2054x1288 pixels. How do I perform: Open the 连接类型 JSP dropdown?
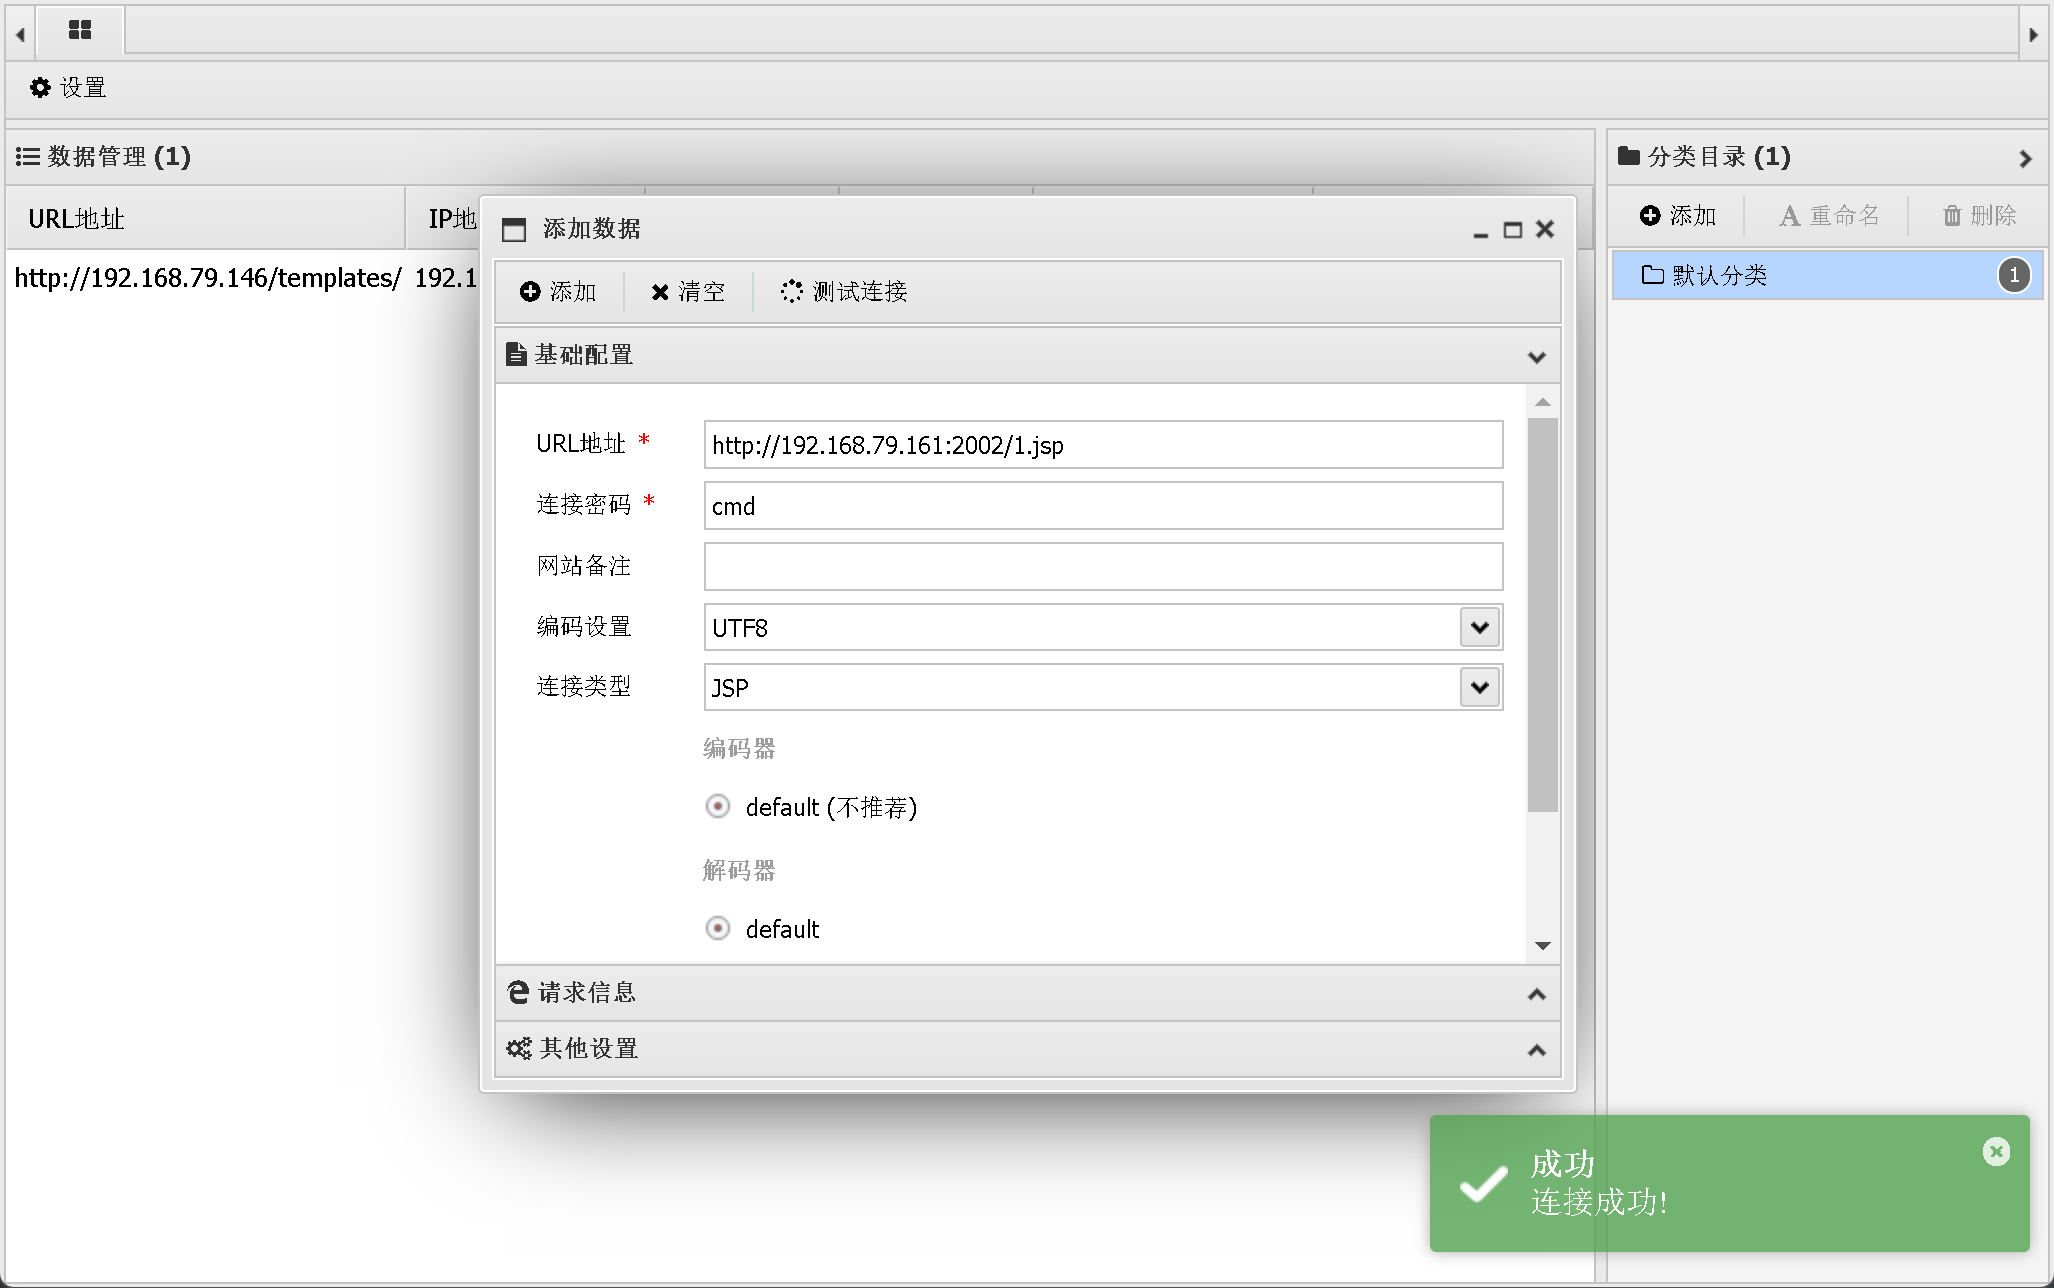tap(1480, 688)
